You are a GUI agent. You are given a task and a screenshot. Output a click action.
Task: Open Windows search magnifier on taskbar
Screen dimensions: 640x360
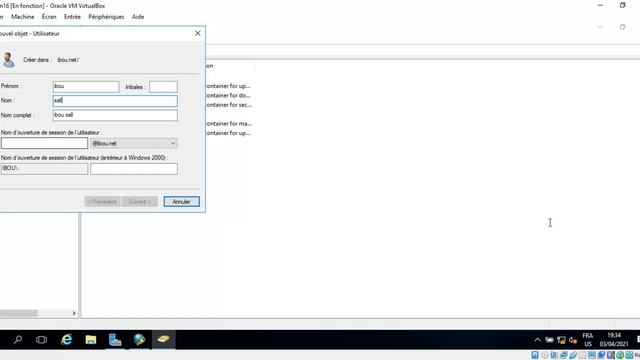pyautogui.click(x=18, y=340)
